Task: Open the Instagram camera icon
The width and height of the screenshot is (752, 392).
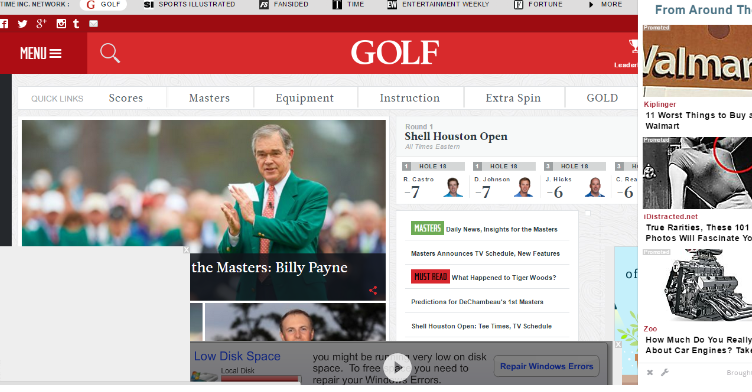Action: [61, 24]
